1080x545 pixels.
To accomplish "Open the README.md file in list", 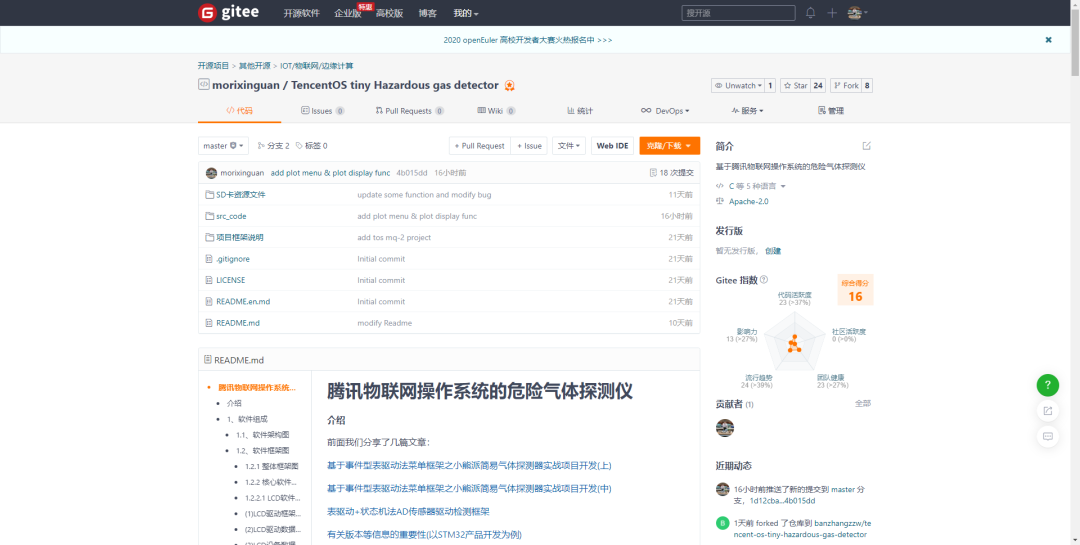I will tap(238, 323).
